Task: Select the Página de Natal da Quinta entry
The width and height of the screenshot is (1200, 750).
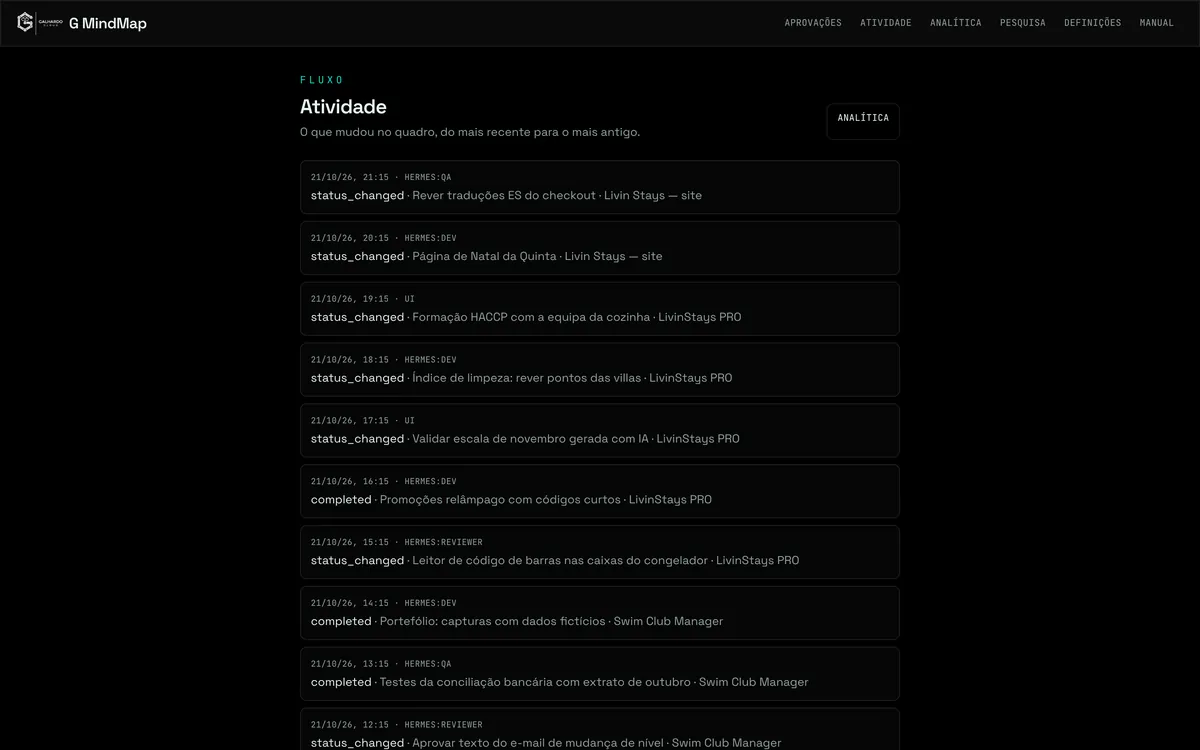Action: click(600, 248)
